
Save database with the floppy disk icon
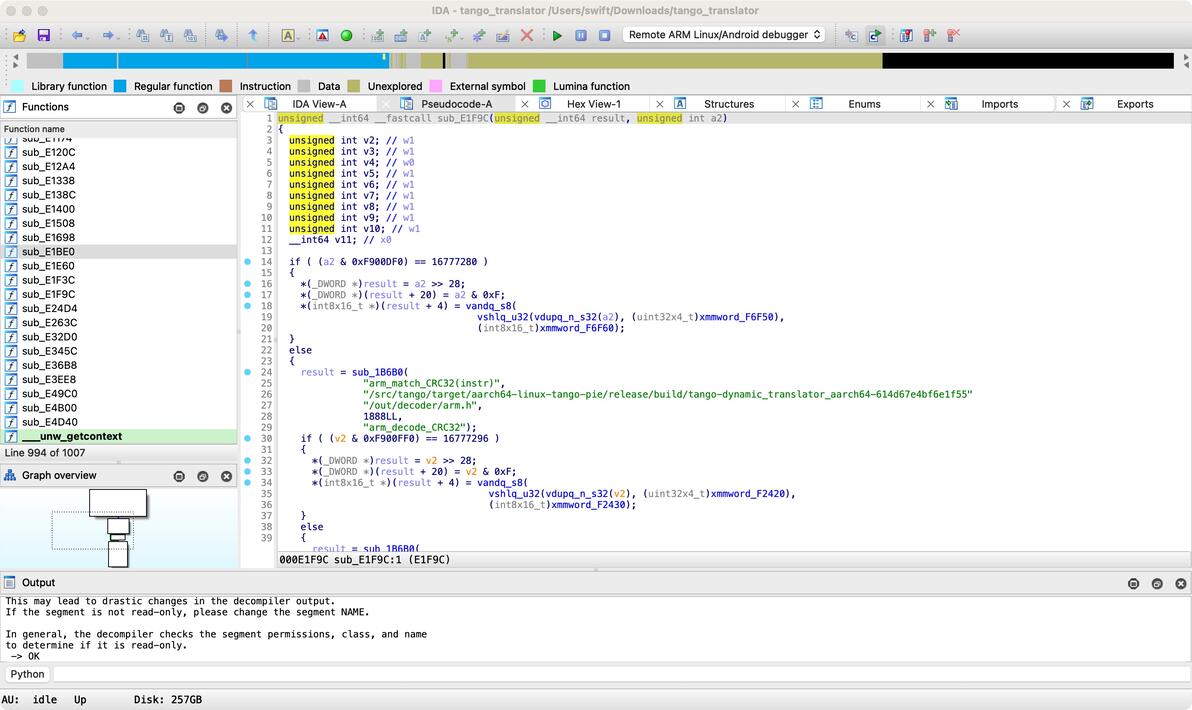pos(43,35)
